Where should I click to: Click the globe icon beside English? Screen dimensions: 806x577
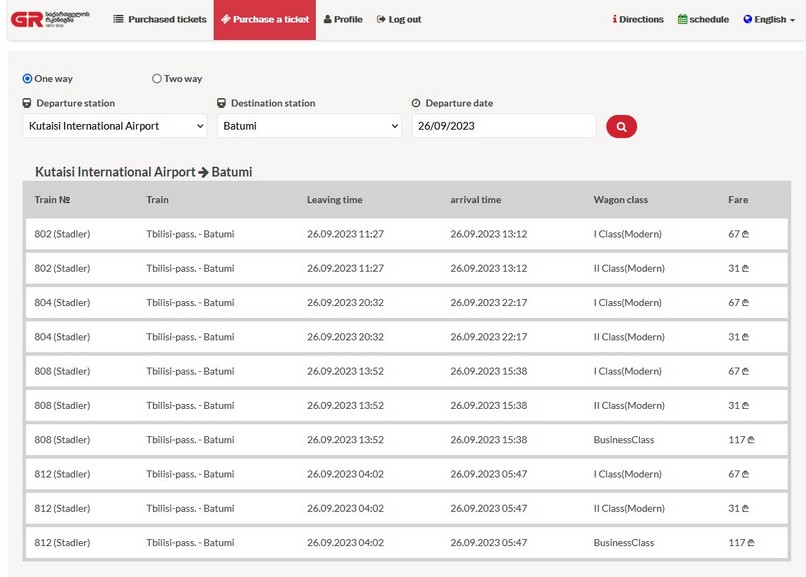747,19
